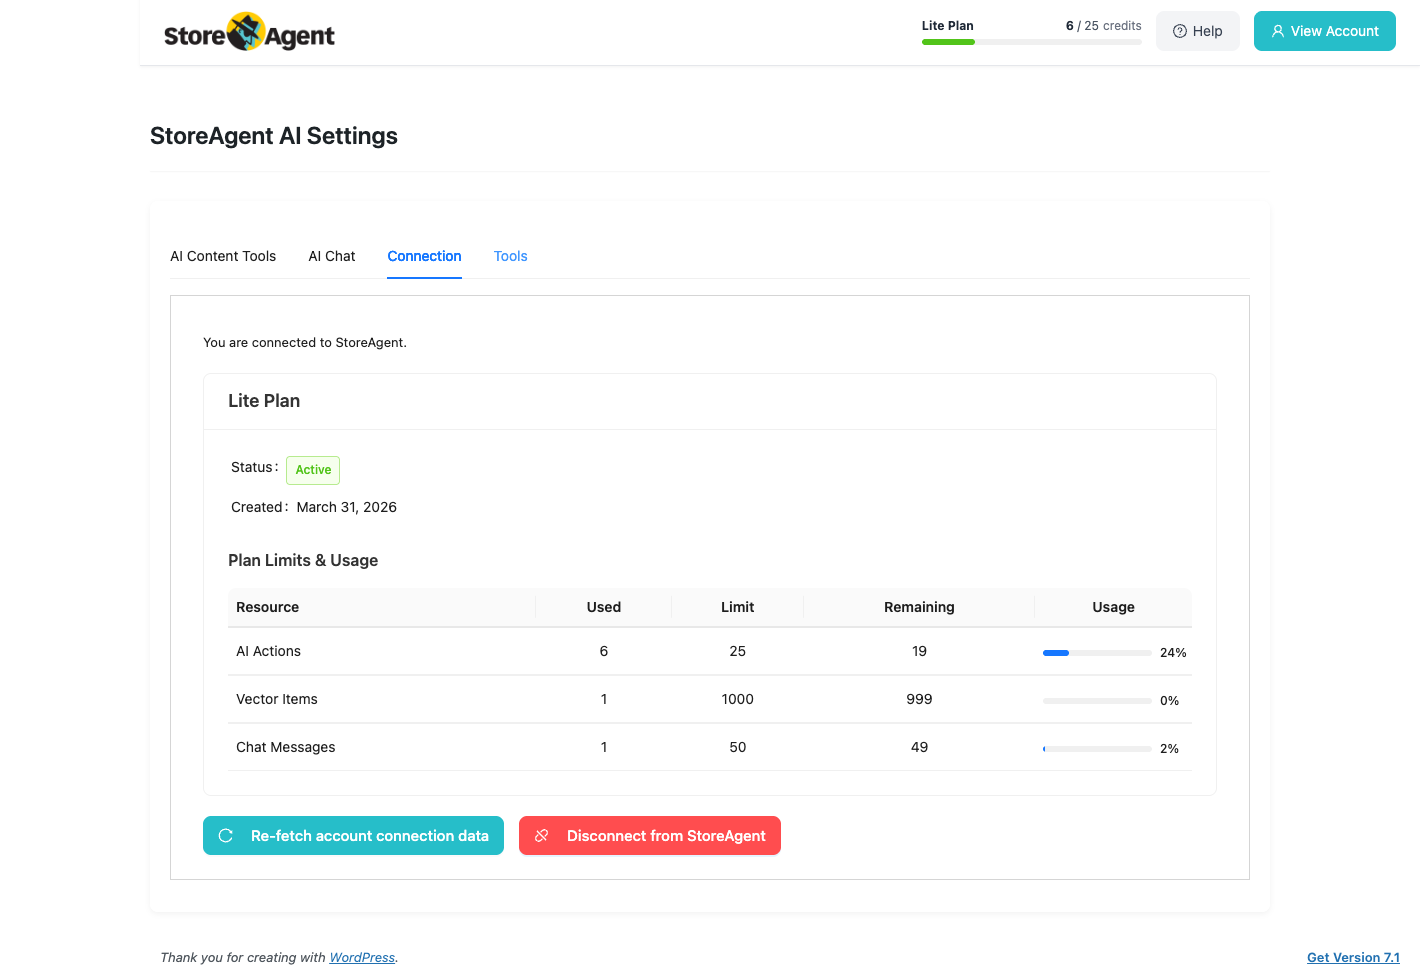
Task: Click the Active status badge
Action: [313, 470]
